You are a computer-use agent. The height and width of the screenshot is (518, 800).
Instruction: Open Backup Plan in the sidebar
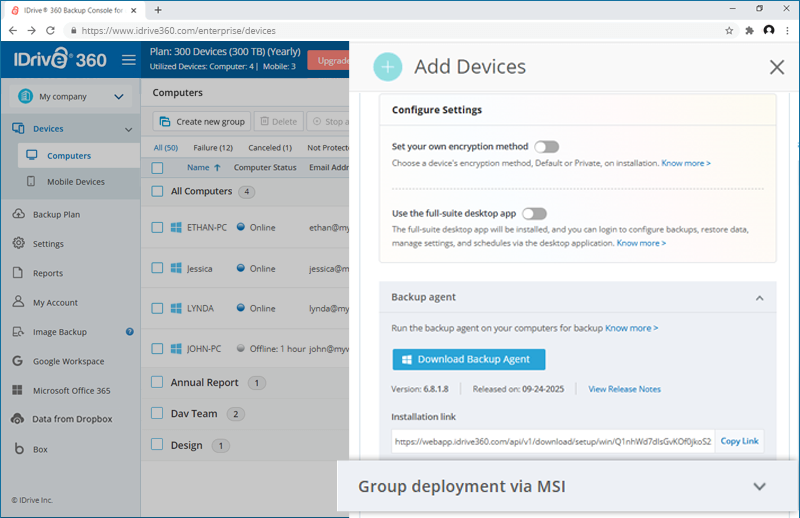click(x=56, y=214)
